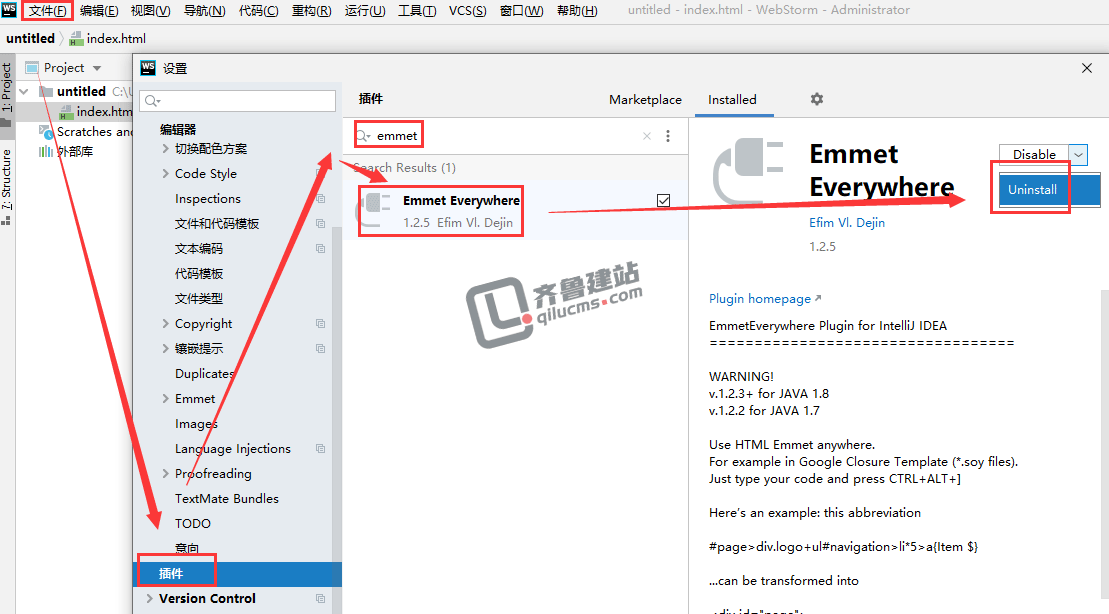The height and width of the screenshot is (614, 1109).
Task: Expand the Emmet settings node
Action: [x=166, y=398]
